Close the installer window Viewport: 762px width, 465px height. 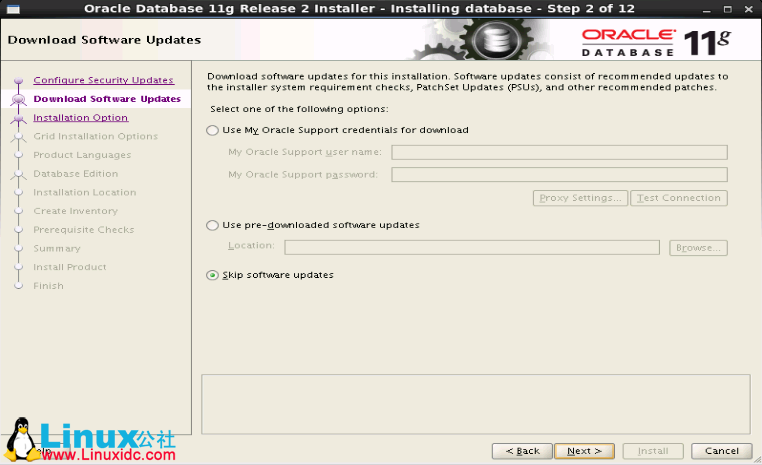point(749,9)
